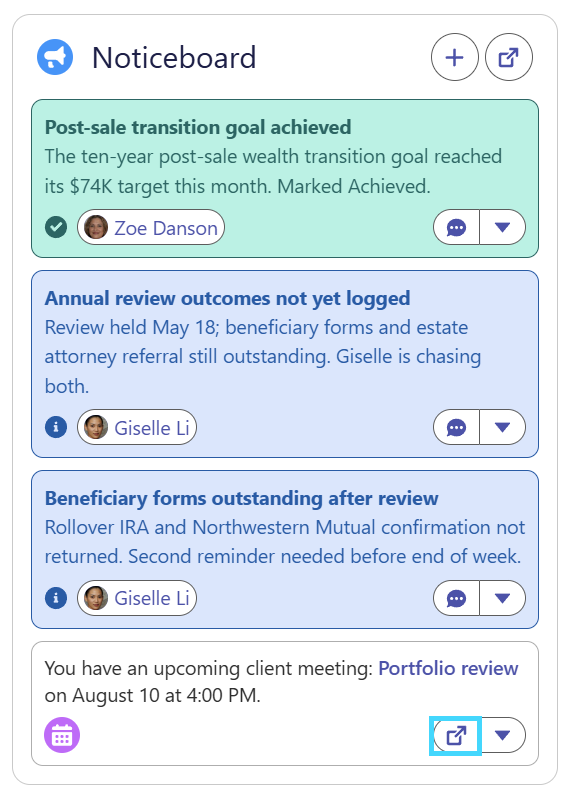Click the Beneficiary forms outstanding after review title
The image size is (567, 796).
[x=242, y=499]
